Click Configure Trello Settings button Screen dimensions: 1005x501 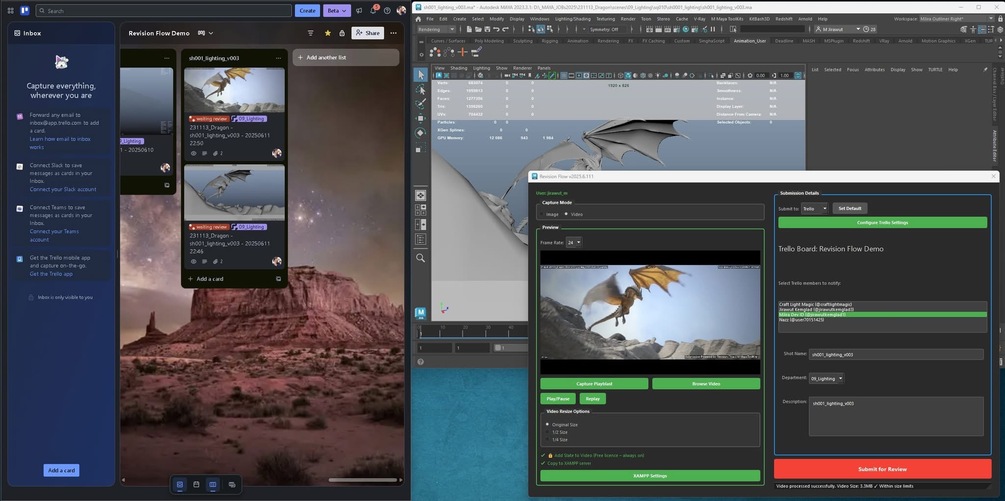[883, 222]
